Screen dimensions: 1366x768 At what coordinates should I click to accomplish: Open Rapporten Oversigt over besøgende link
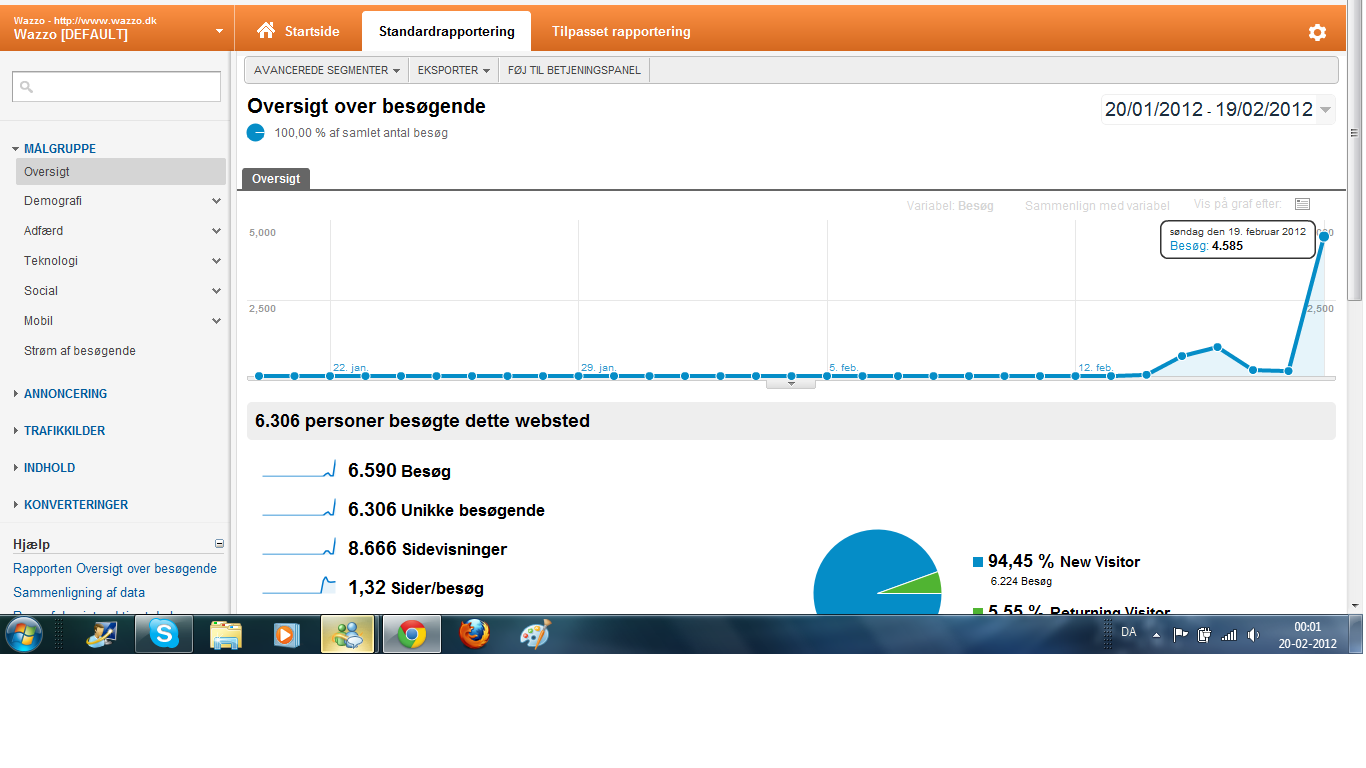coord(114,569)
